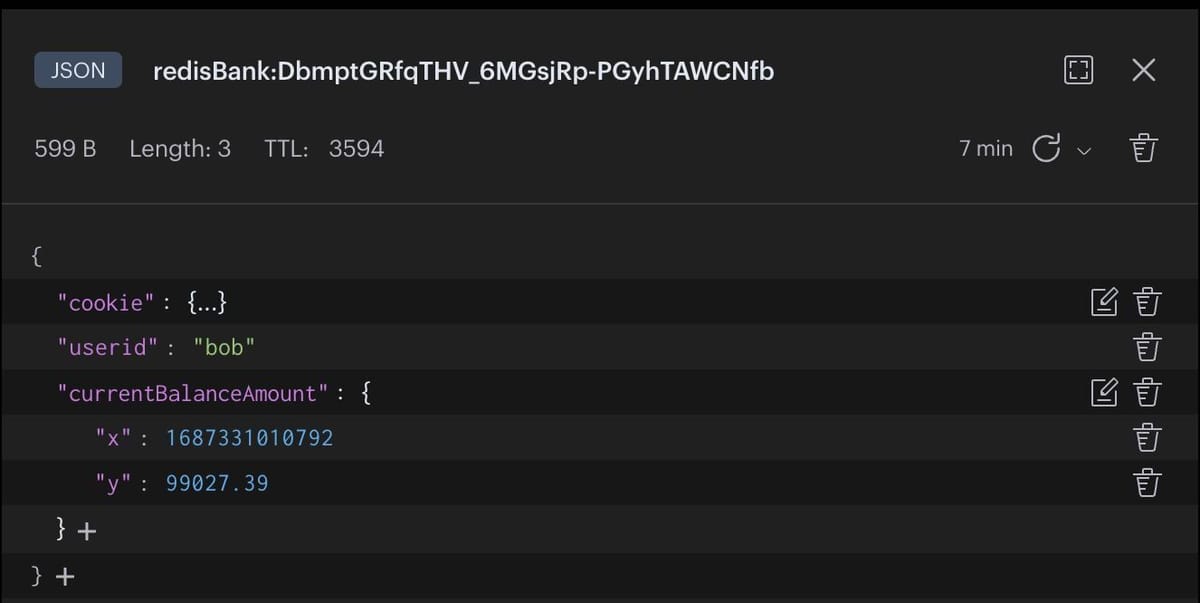
Task: Remove the cookie field with its trash icon
Action: tap(1146, 301)
